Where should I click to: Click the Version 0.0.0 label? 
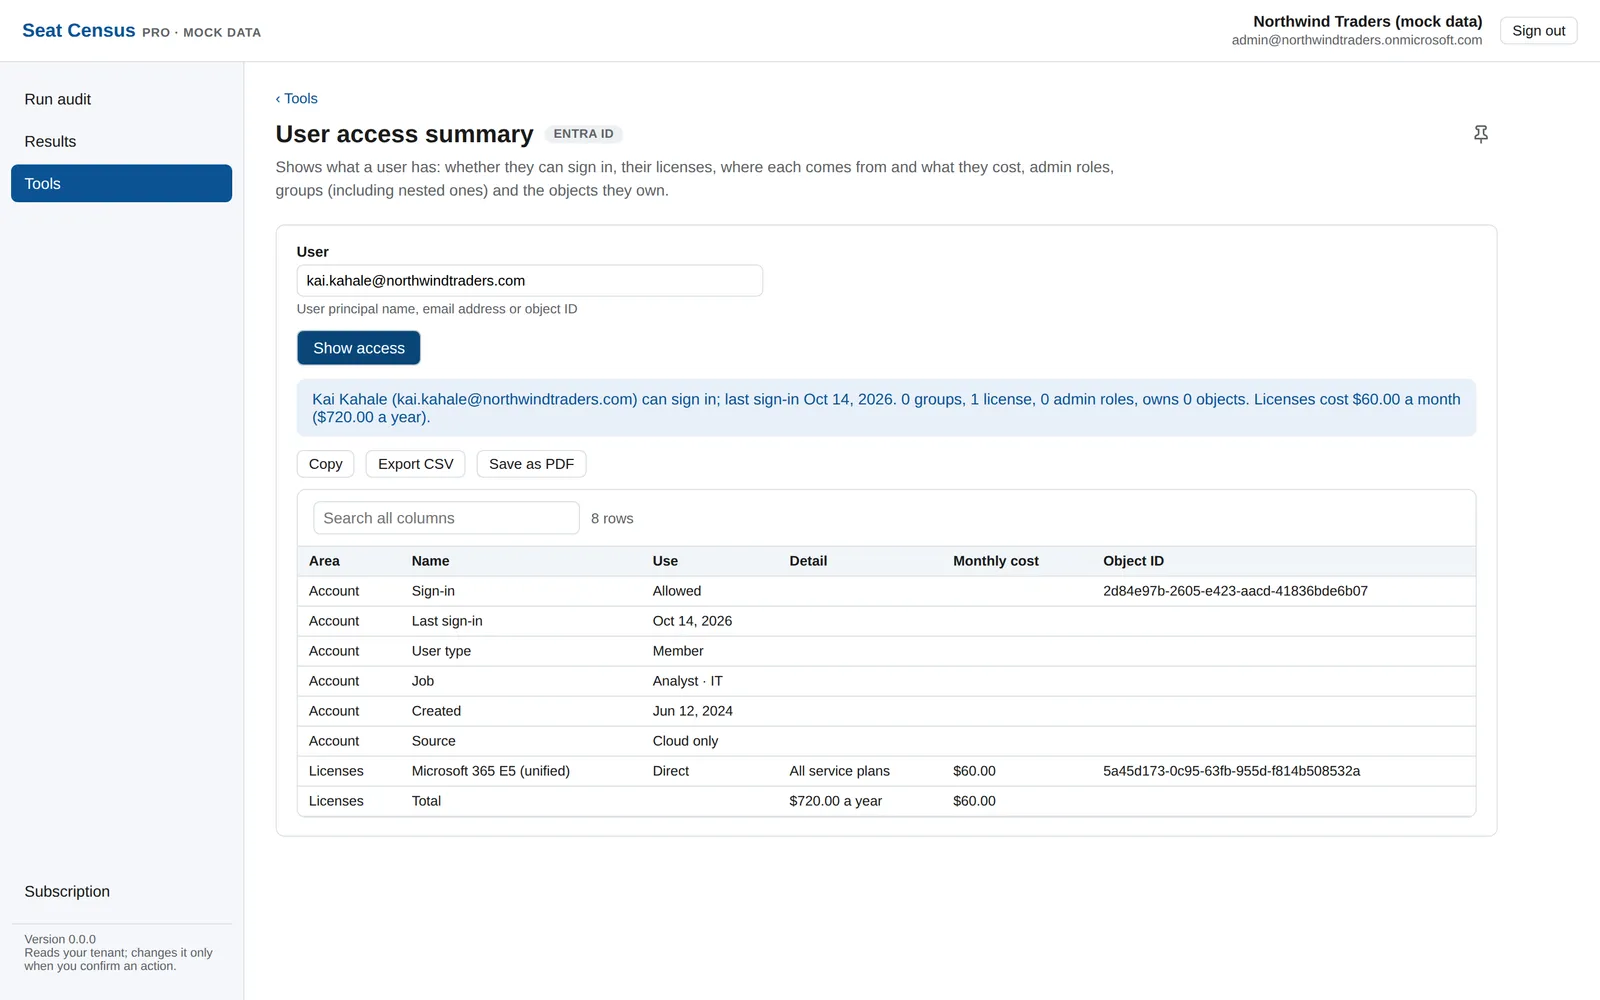60,939
